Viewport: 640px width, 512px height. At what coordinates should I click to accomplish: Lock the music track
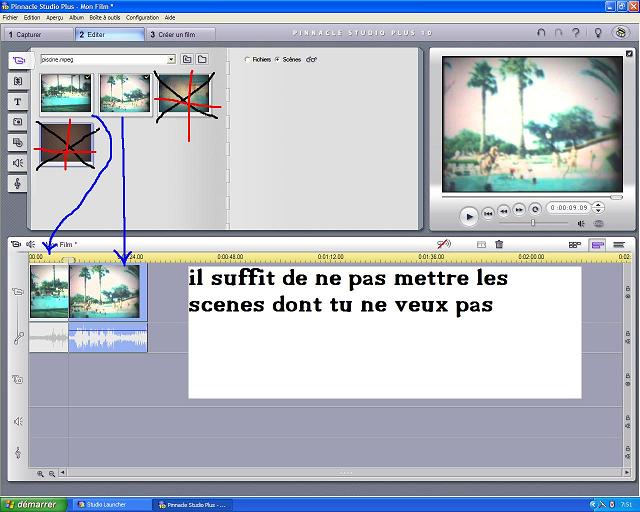coord(628,449)
